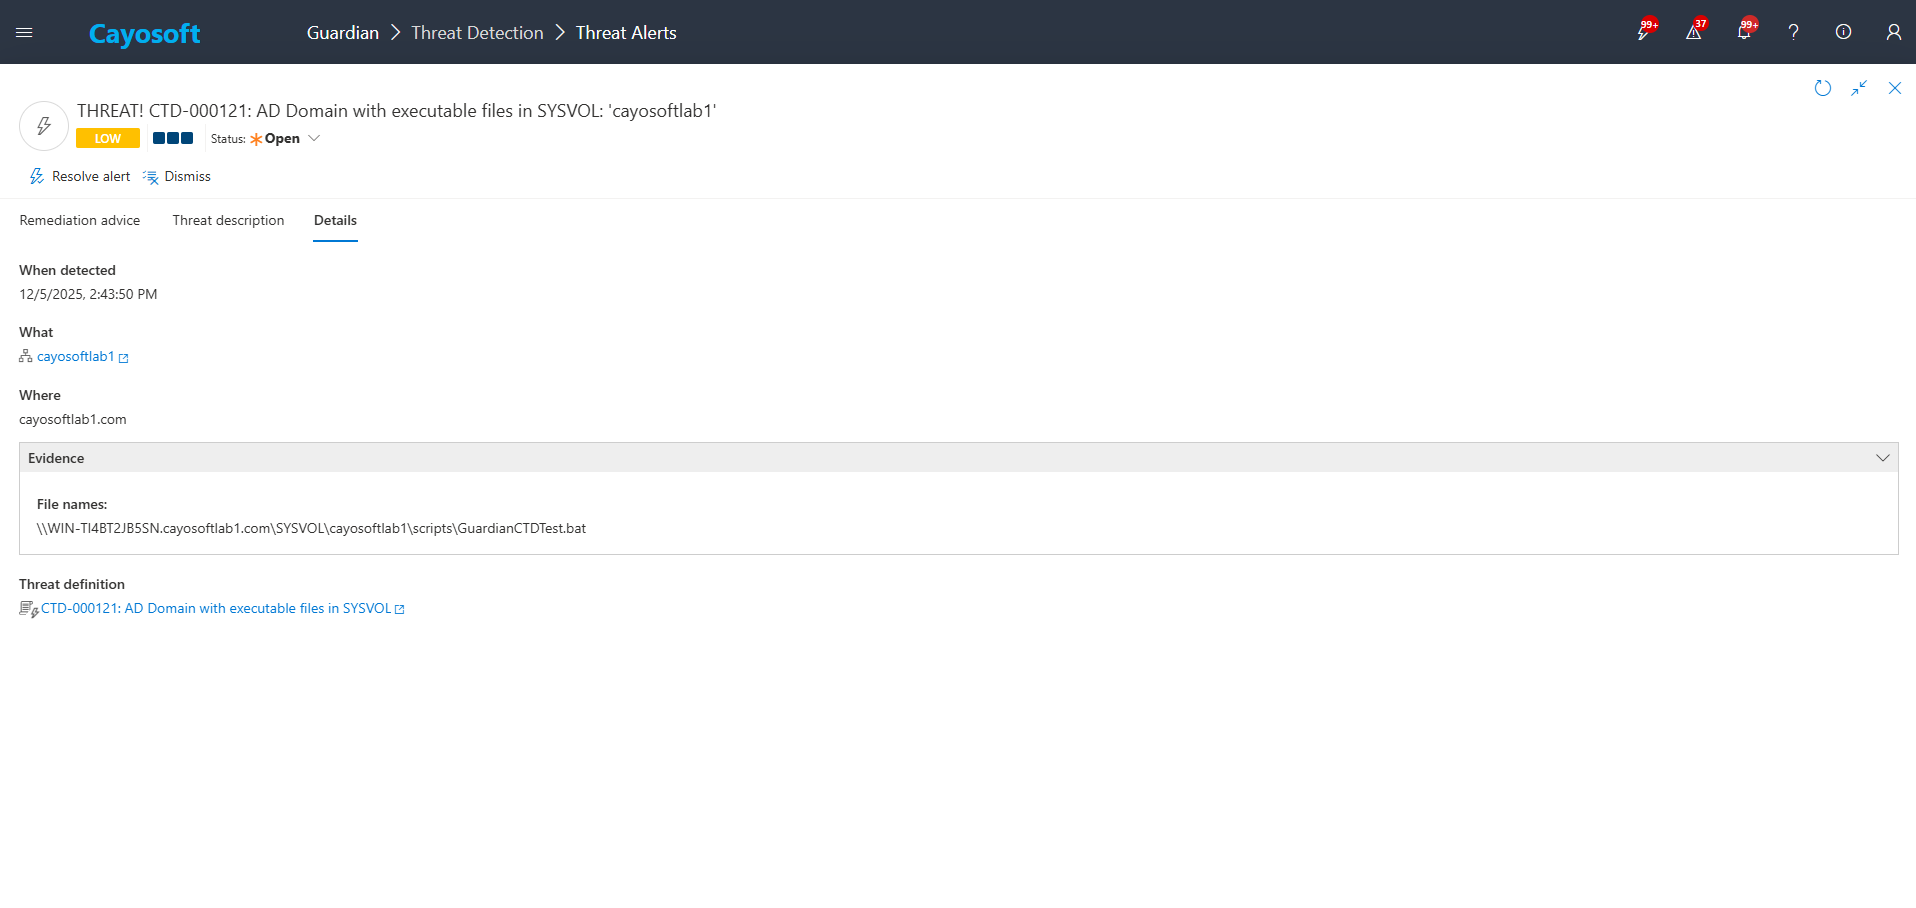Open the cayosoftlab1 domain link
1916x908 pixels.
click(x=76, y=357)
